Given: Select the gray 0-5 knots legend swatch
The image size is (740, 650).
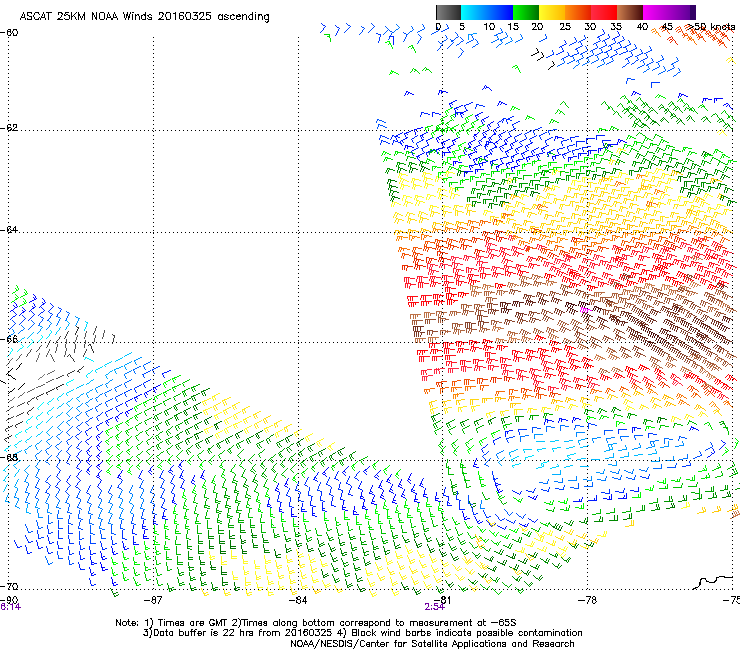Looking at the screenshot, I should click(x=448, y=12).
